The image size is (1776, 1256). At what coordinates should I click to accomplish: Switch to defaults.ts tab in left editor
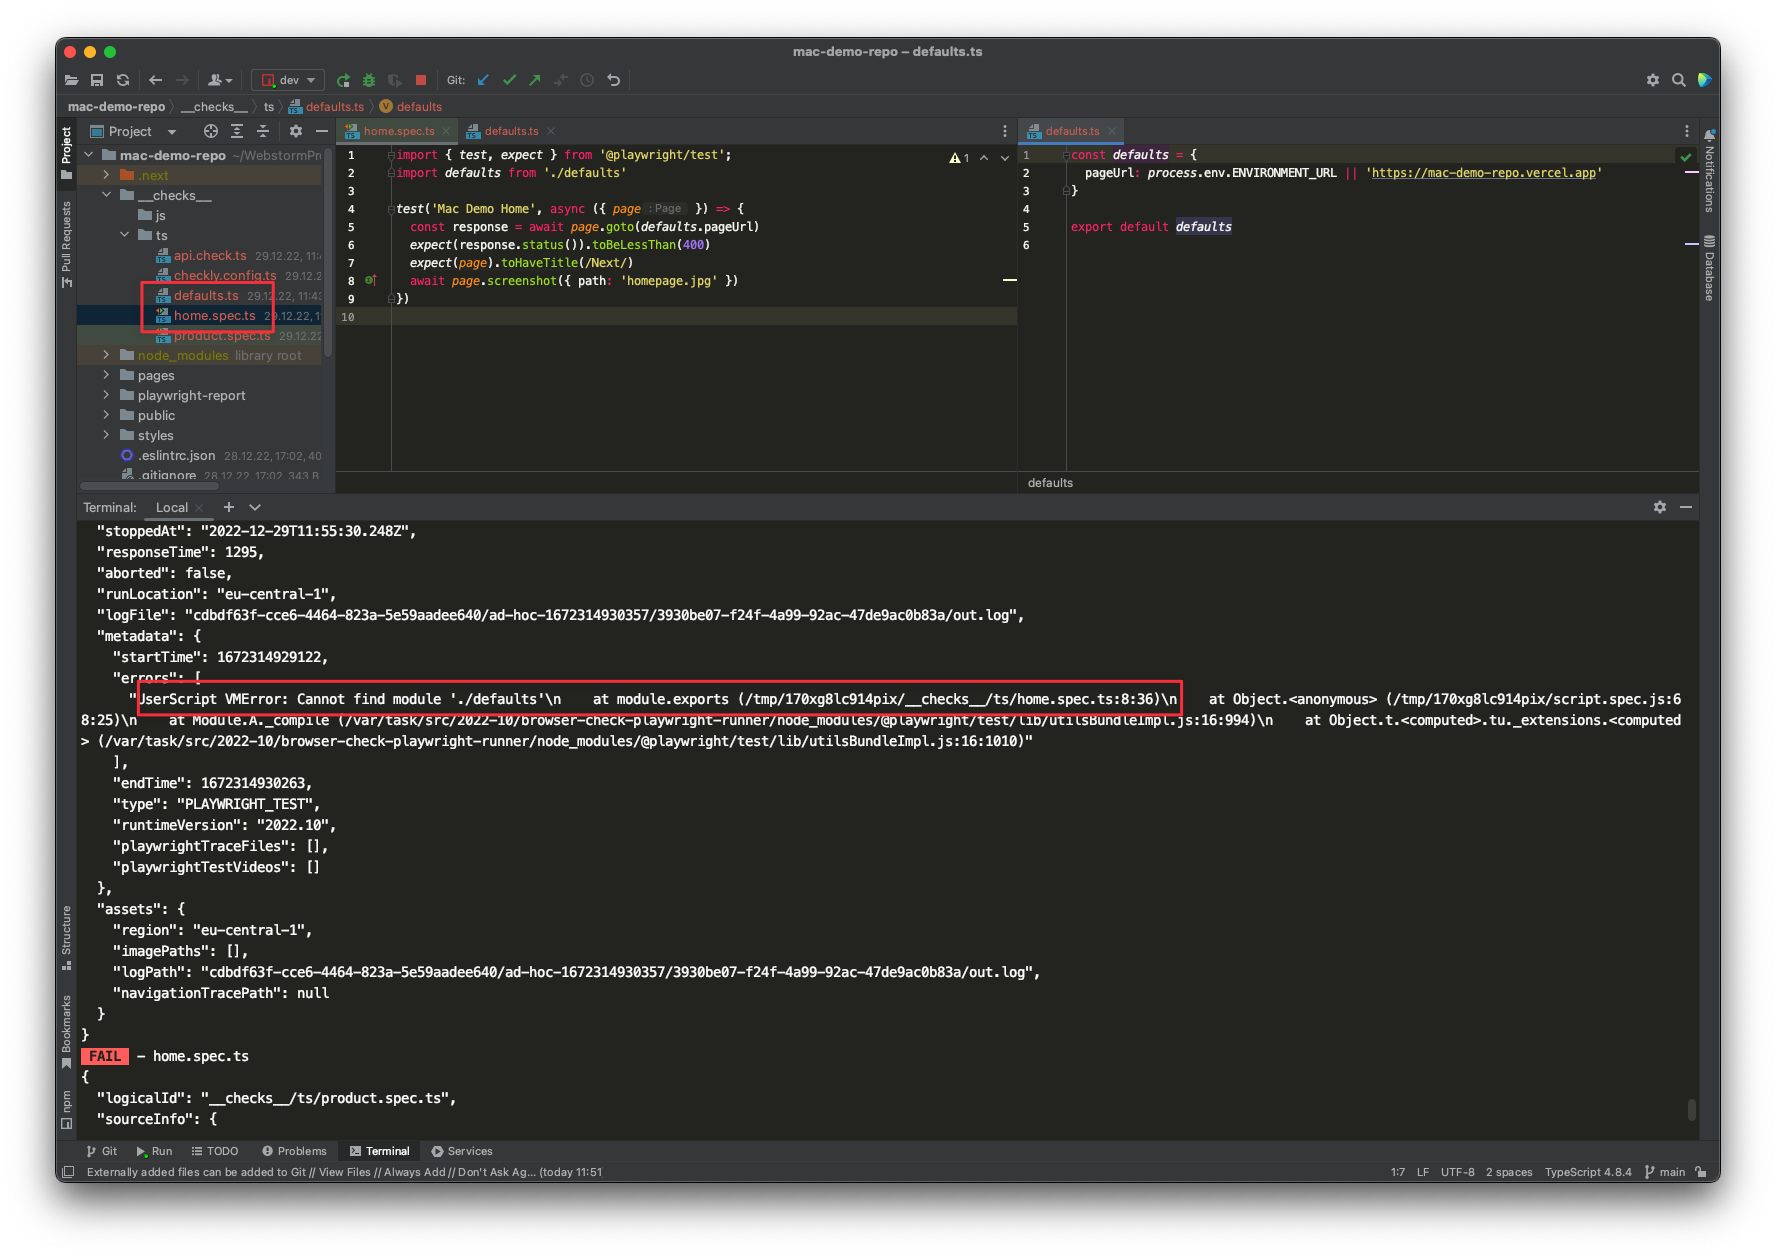pyautogui.click(x=511, y=131)
